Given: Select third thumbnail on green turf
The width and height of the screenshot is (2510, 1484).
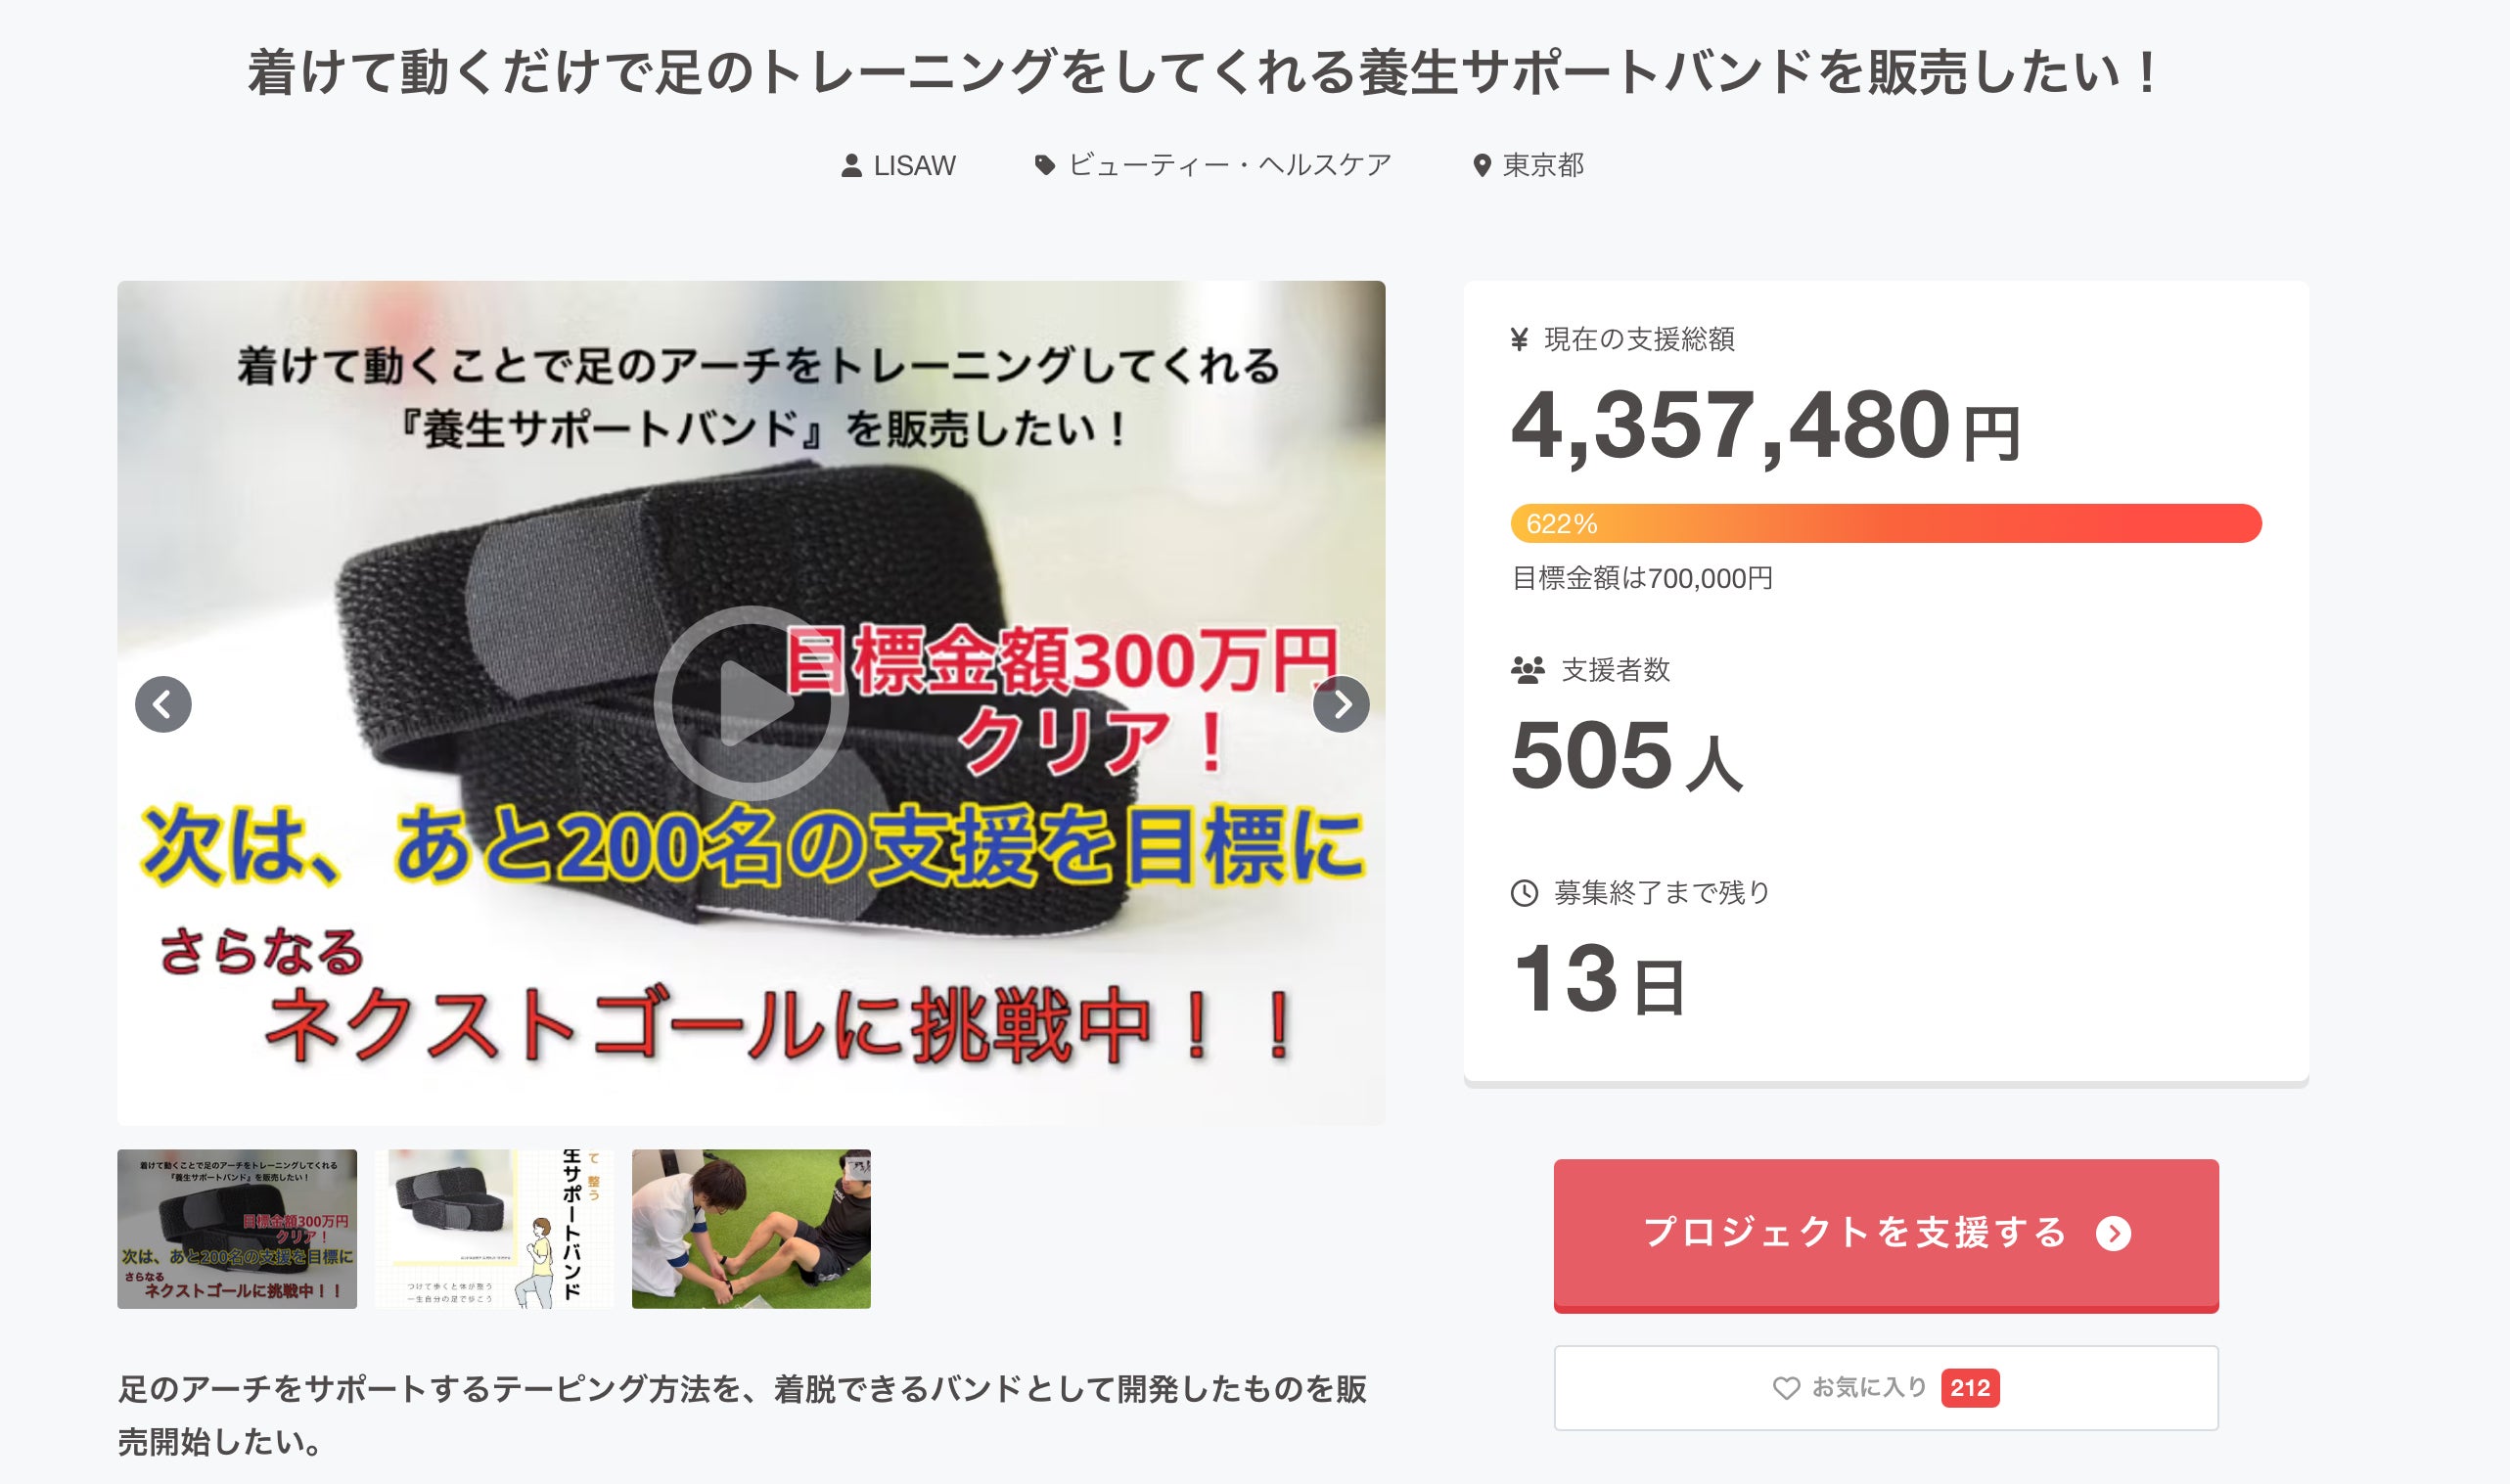Looking at the screenshot, I should click(751, 1228).
